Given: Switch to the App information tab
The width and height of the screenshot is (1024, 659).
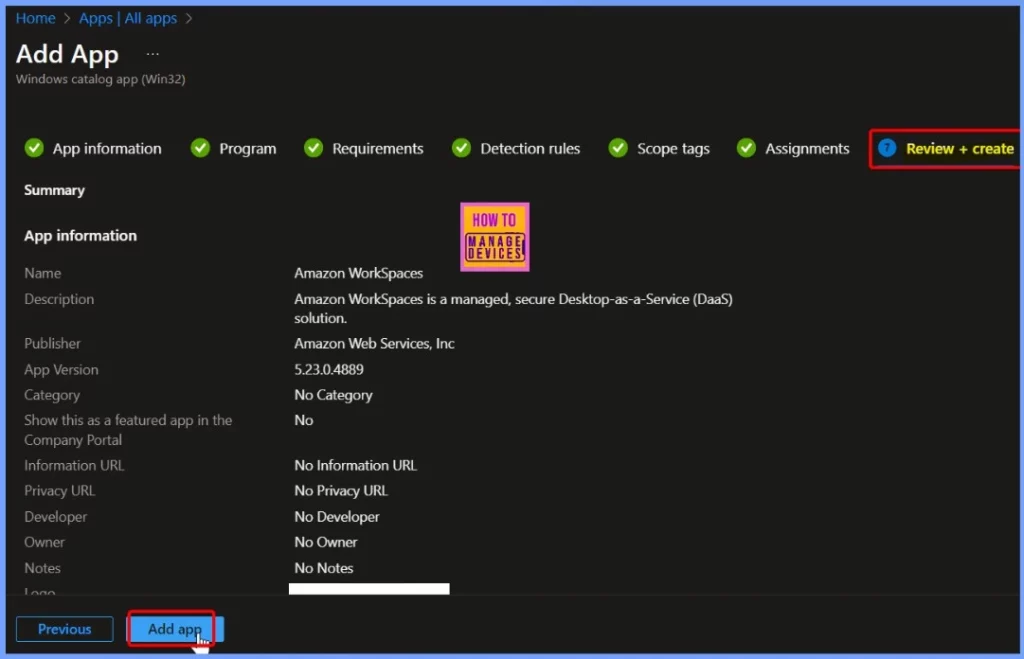Looking at the screenshot, I should [x=107, y=149].
